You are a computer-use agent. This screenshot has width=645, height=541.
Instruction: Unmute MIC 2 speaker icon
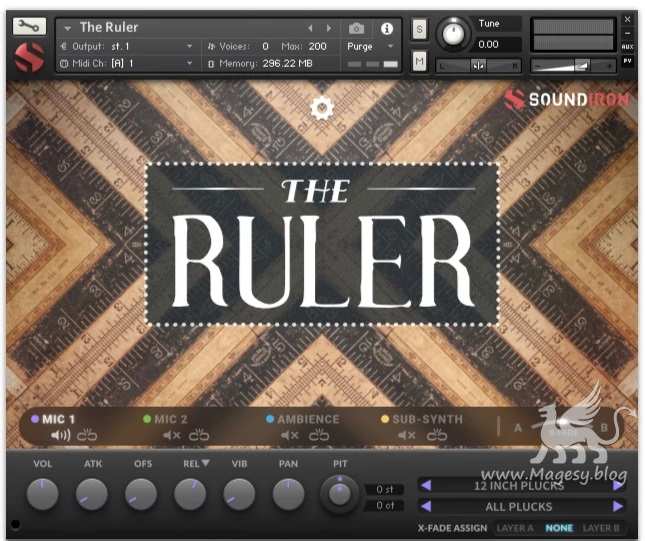click(172, 435)
